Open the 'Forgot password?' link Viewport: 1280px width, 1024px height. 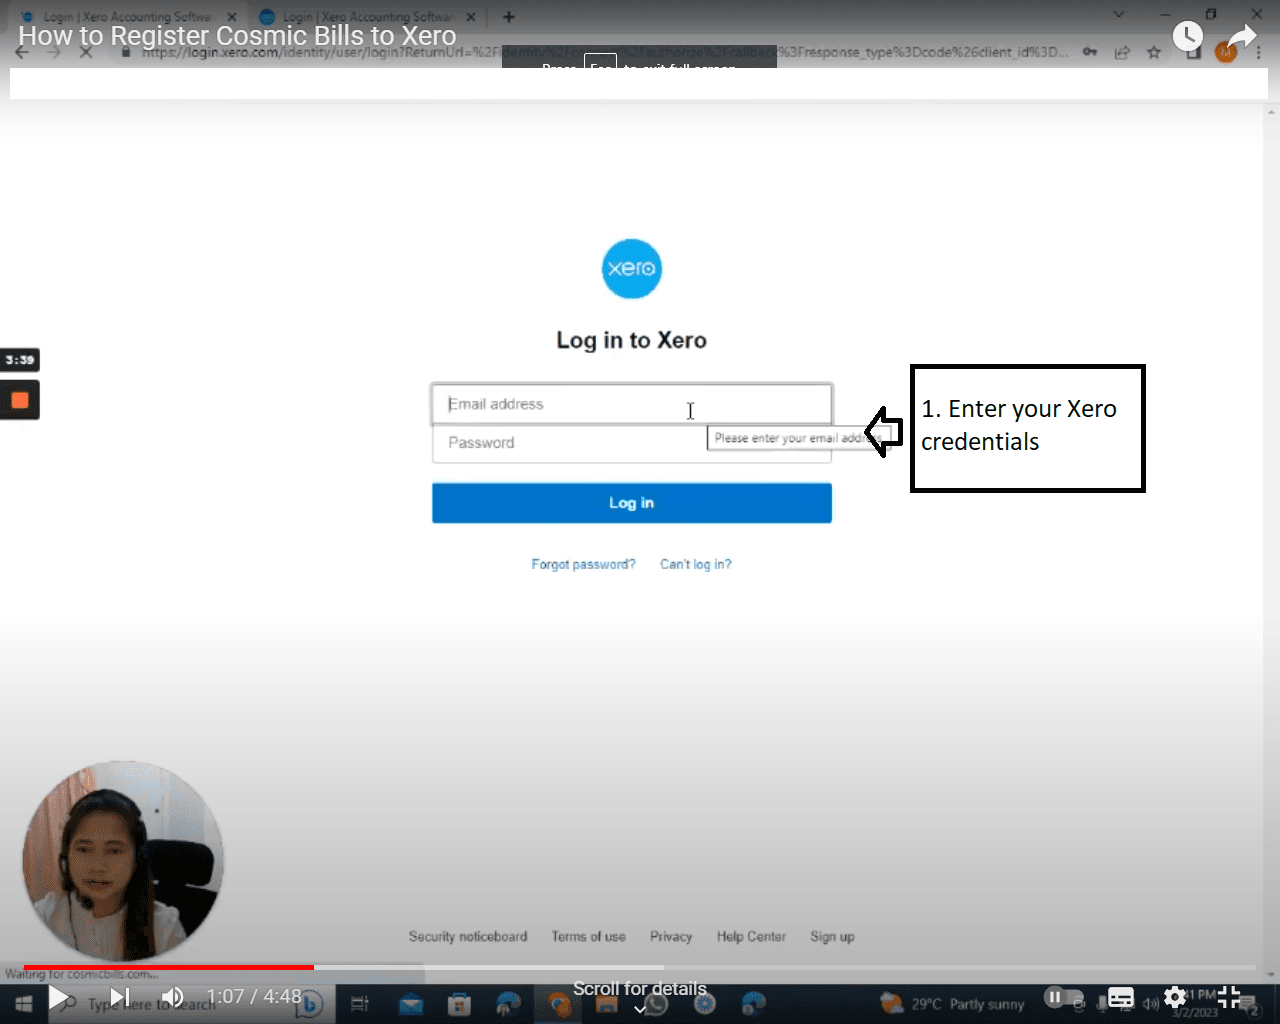(x=583, y=564)
